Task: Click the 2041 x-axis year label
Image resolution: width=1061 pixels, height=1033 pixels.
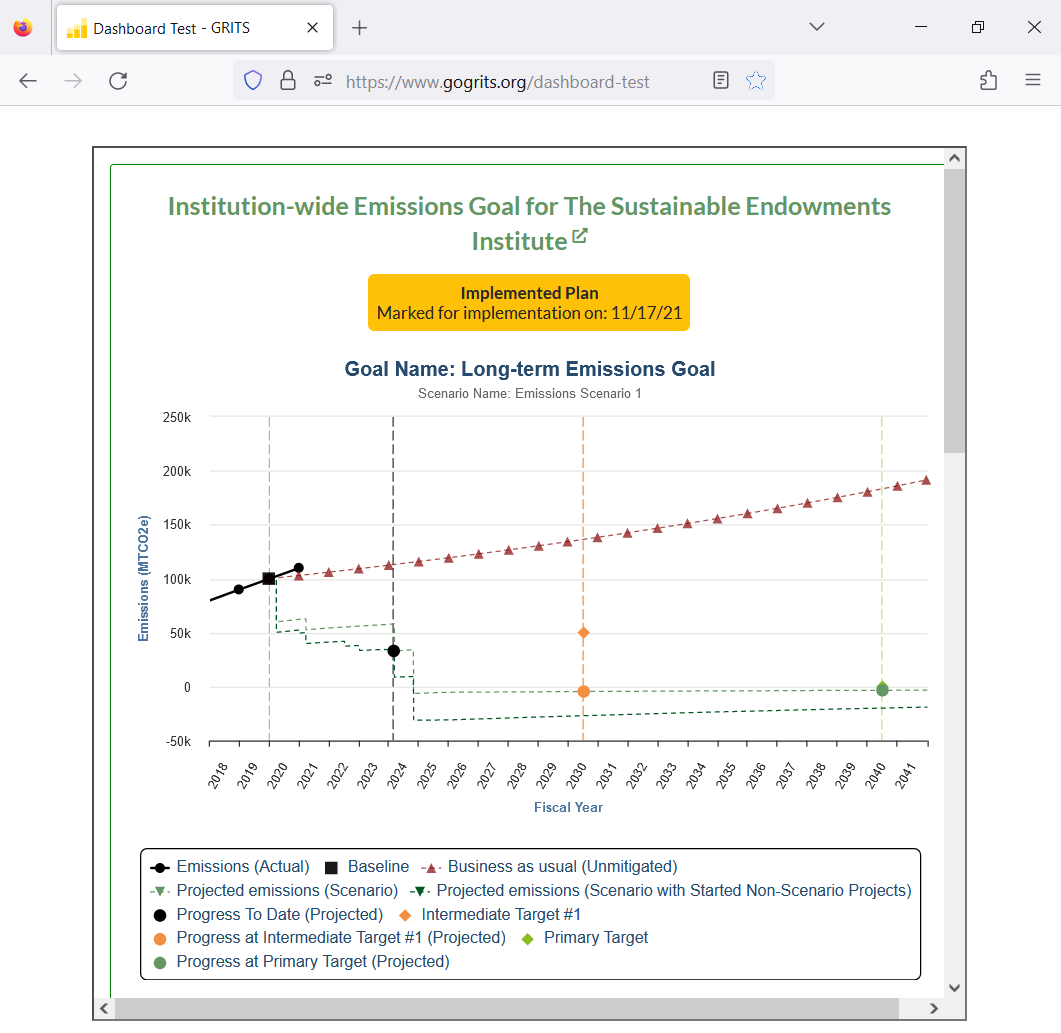Action: [905, 775]
